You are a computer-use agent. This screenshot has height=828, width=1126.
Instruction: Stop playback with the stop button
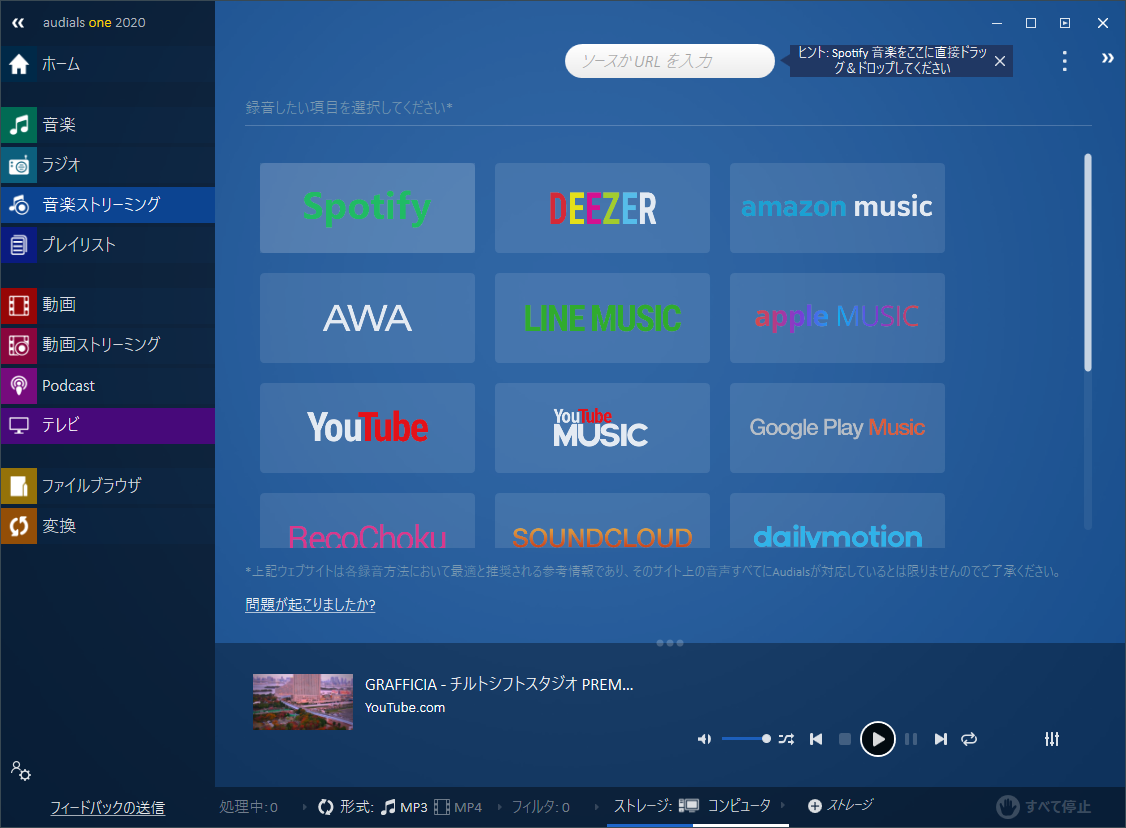tap(845, 739)
